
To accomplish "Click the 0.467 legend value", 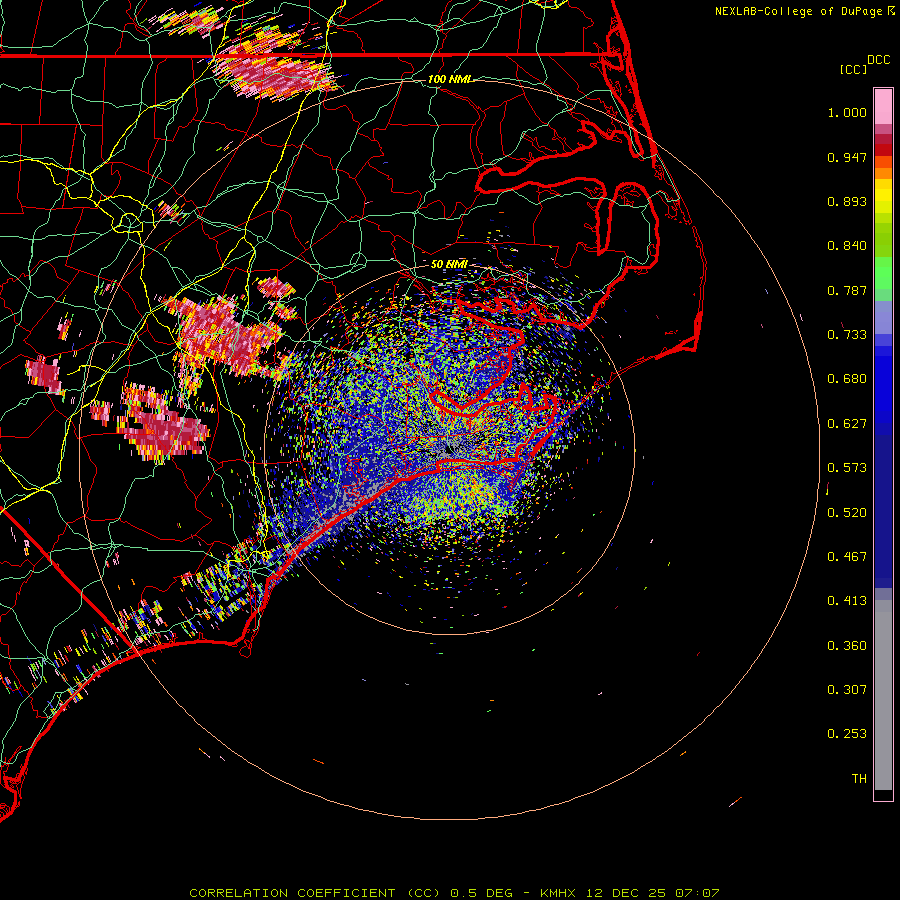I will pos(847,557).
